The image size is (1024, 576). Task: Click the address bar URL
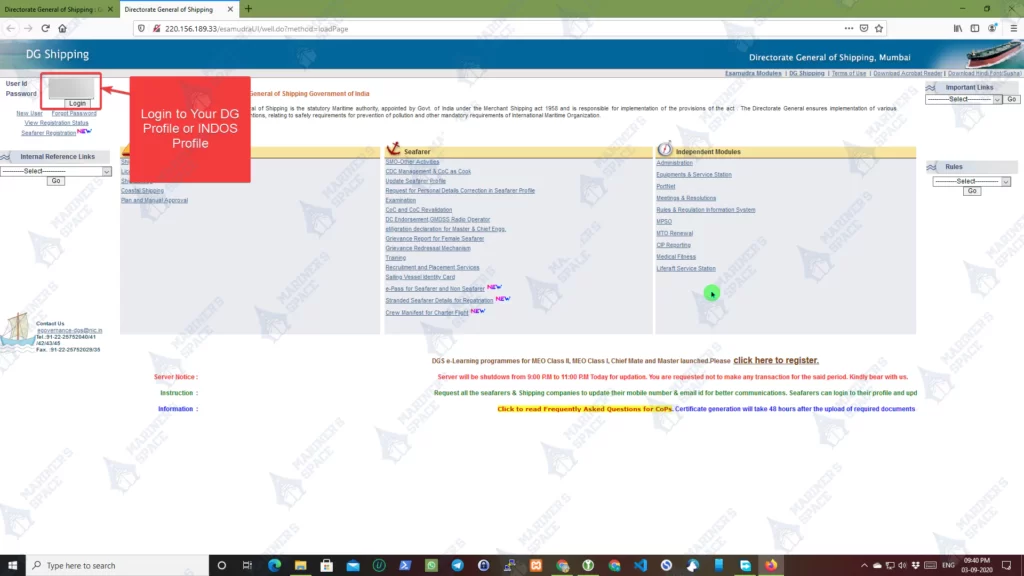tap(257, 29)
